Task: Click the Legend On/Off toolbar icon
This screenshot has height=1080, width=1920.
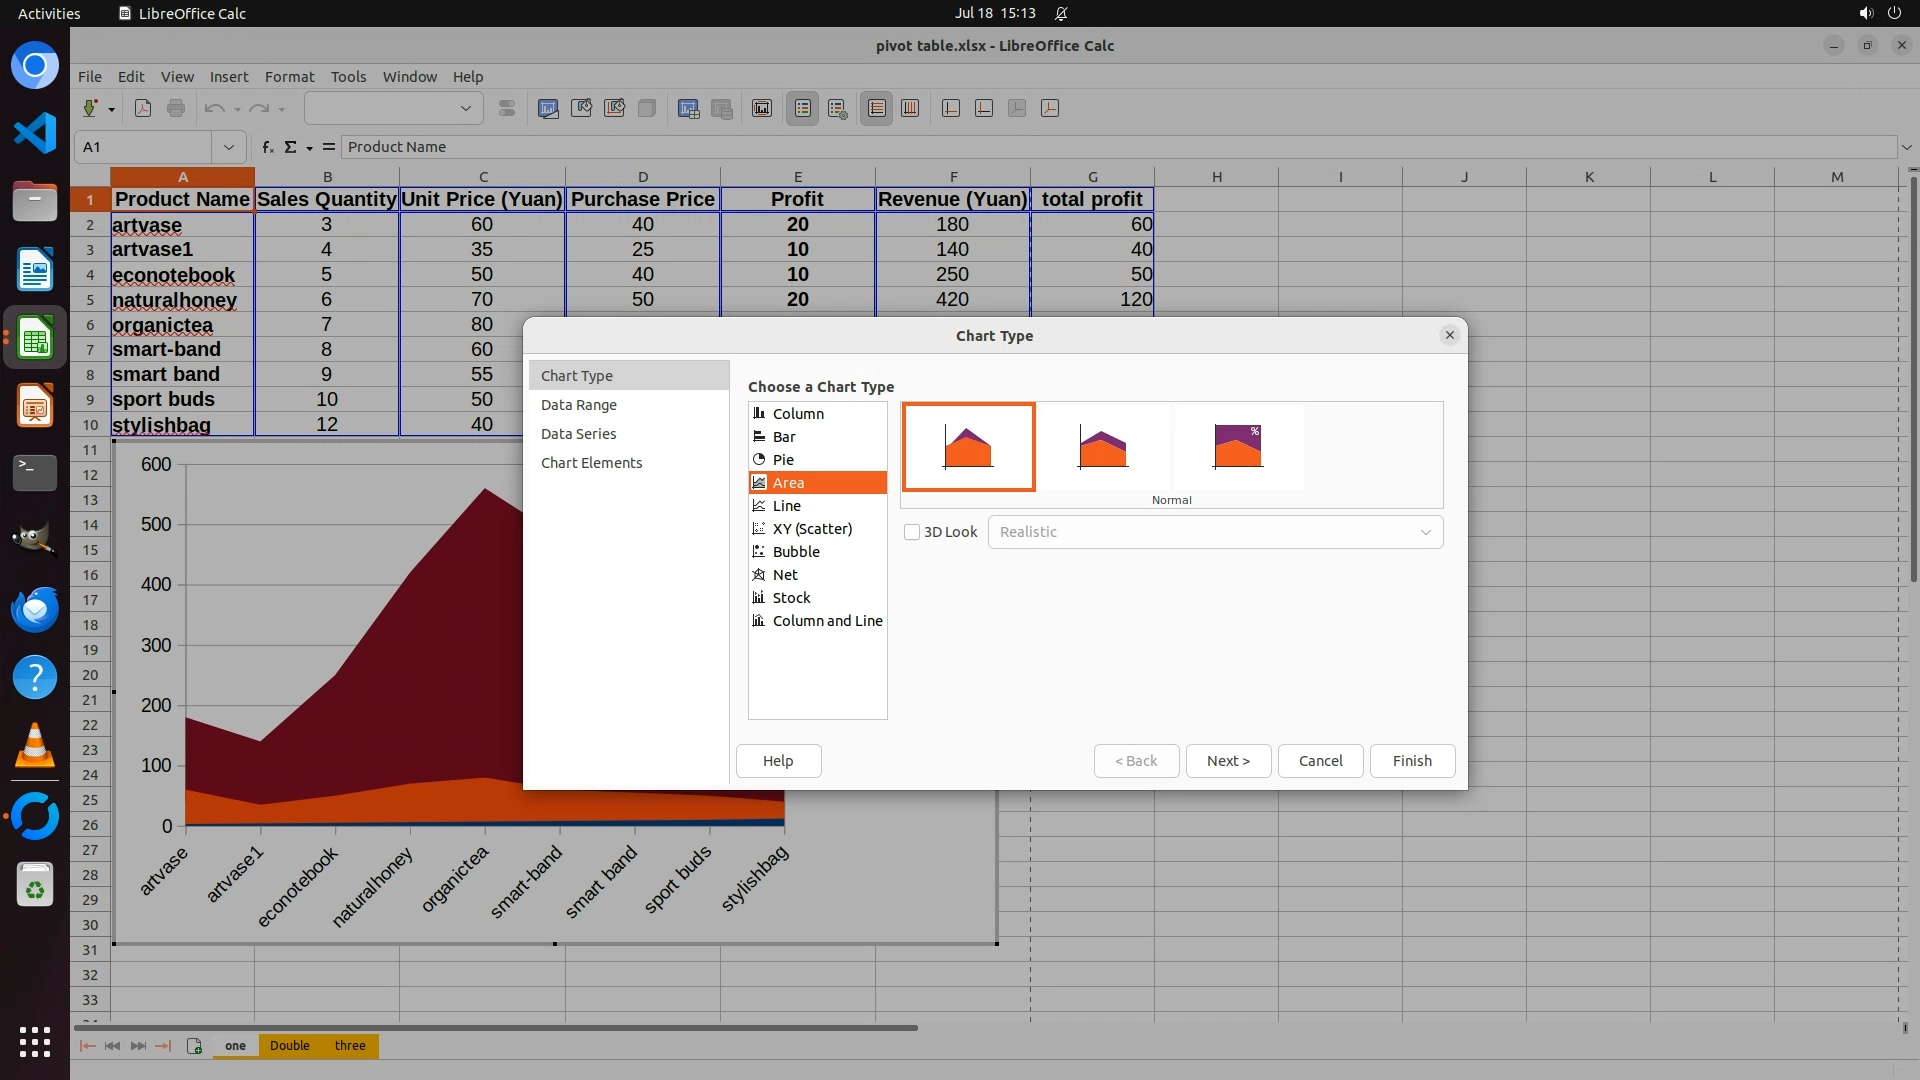Action: [x=803, y=109]
